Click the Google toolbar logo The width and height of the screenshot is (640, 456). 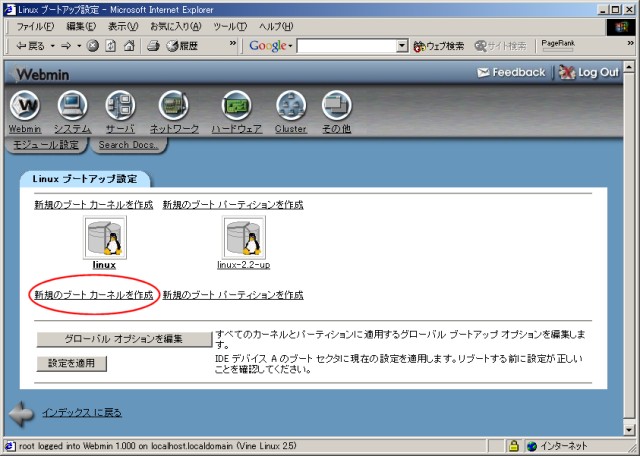pyautogui.click(x=268, y=46)
